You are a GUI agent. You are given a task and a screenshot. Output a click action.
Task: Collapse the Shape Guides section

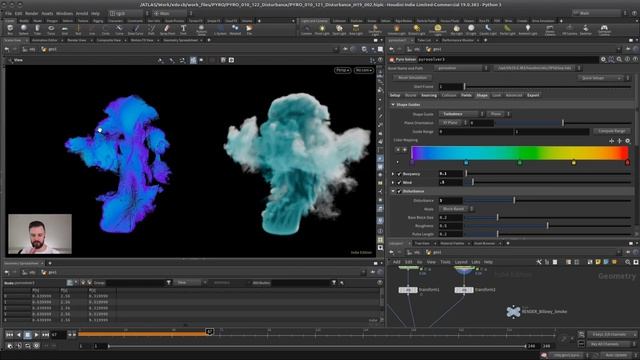click(x=393, y=105)
